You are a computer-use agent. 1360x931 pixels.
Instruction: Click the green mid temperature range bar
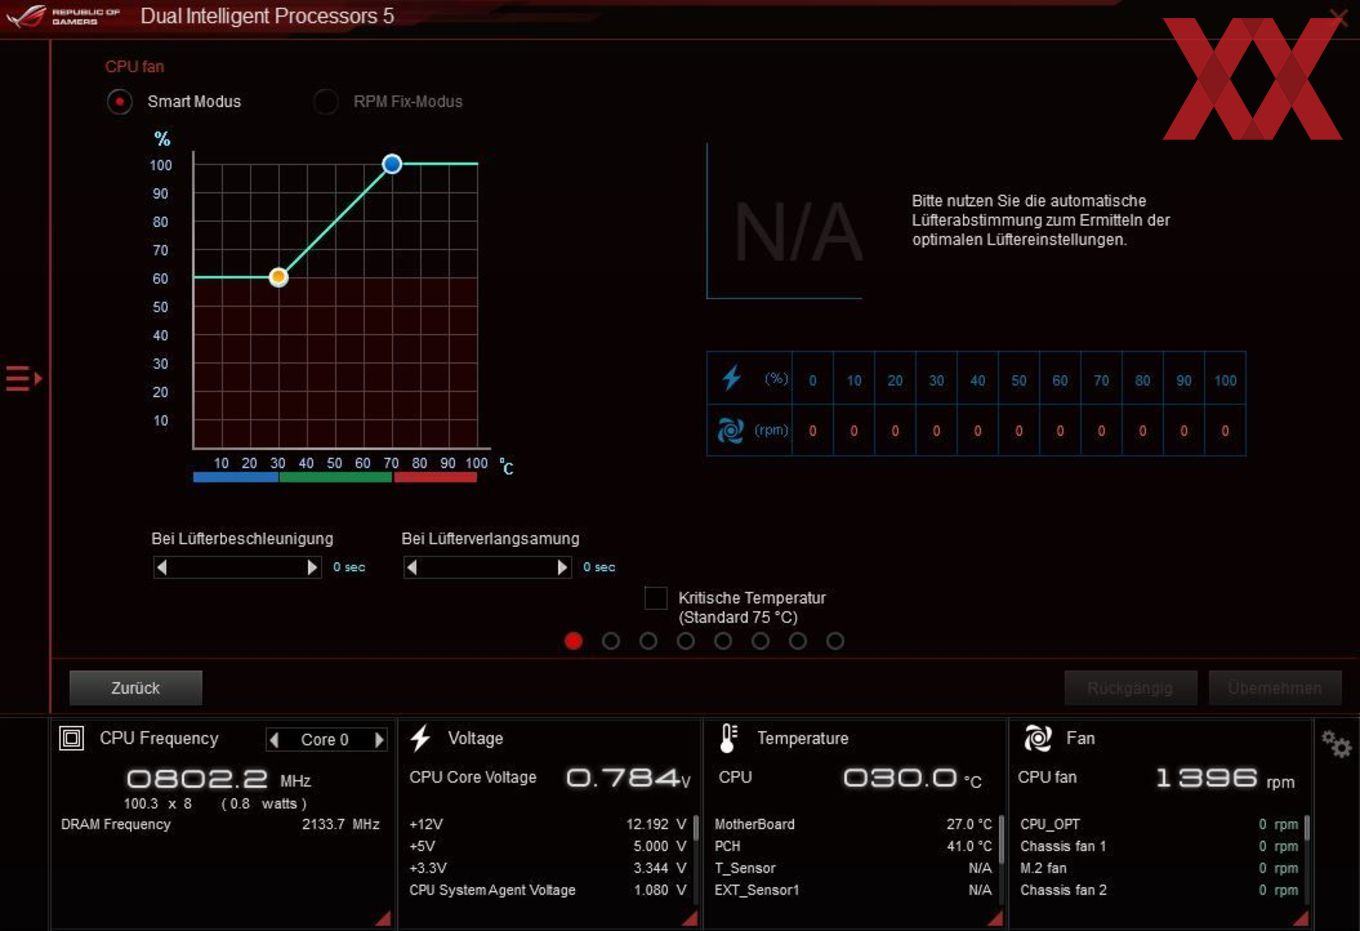[335, 477]
